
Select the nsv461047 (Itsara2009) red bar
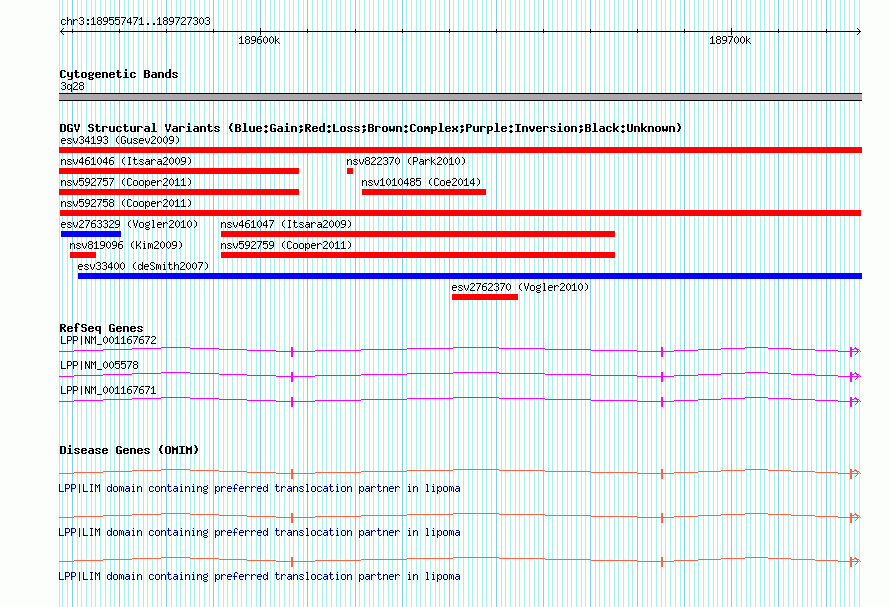(418, 234)
